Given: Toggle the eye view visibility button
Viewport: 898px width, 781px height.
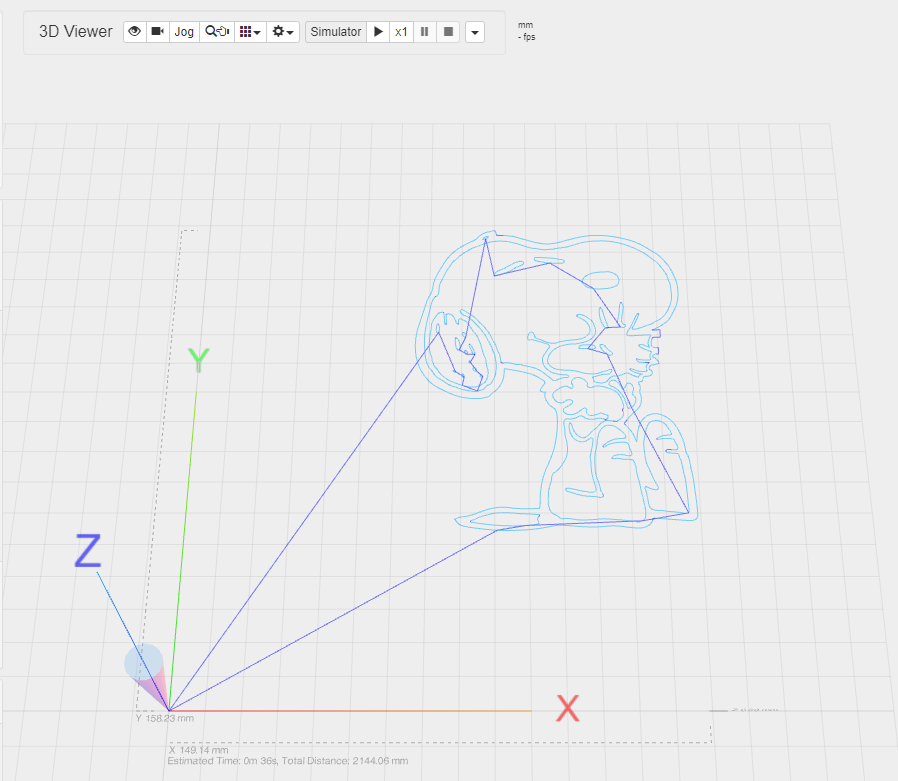Looking at the screenshot, I should [x=135, y=31].
